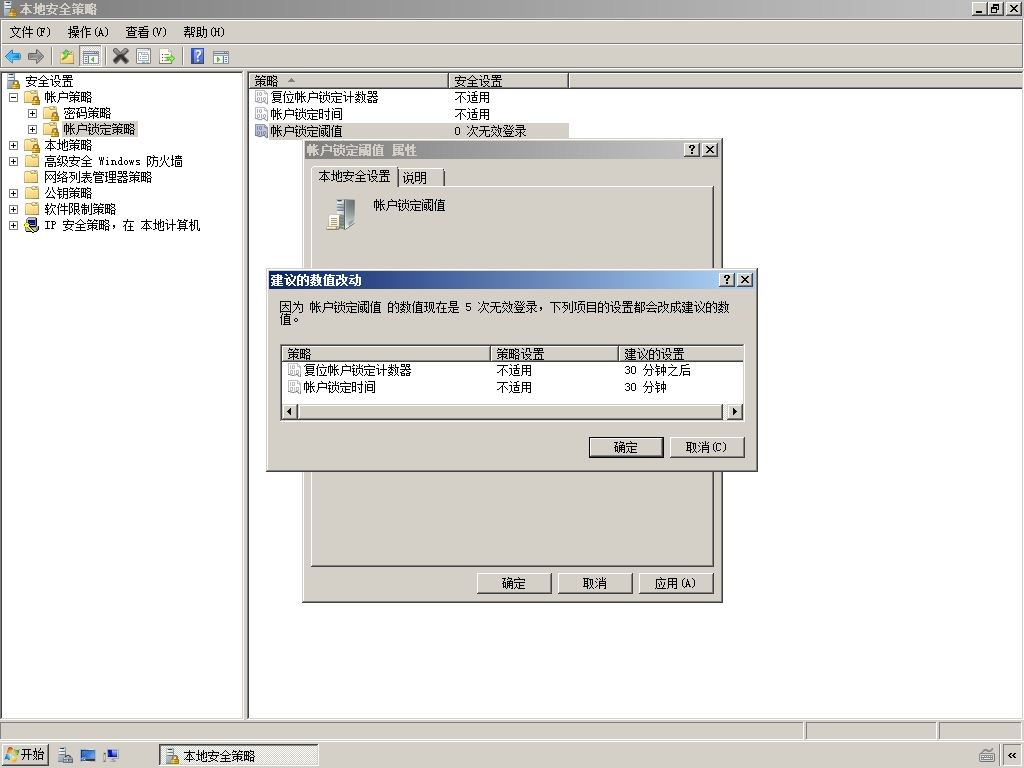Select the 本地安全设置 tab in the properties dialog
This screenshot has width=1024, height=768.
354,176
